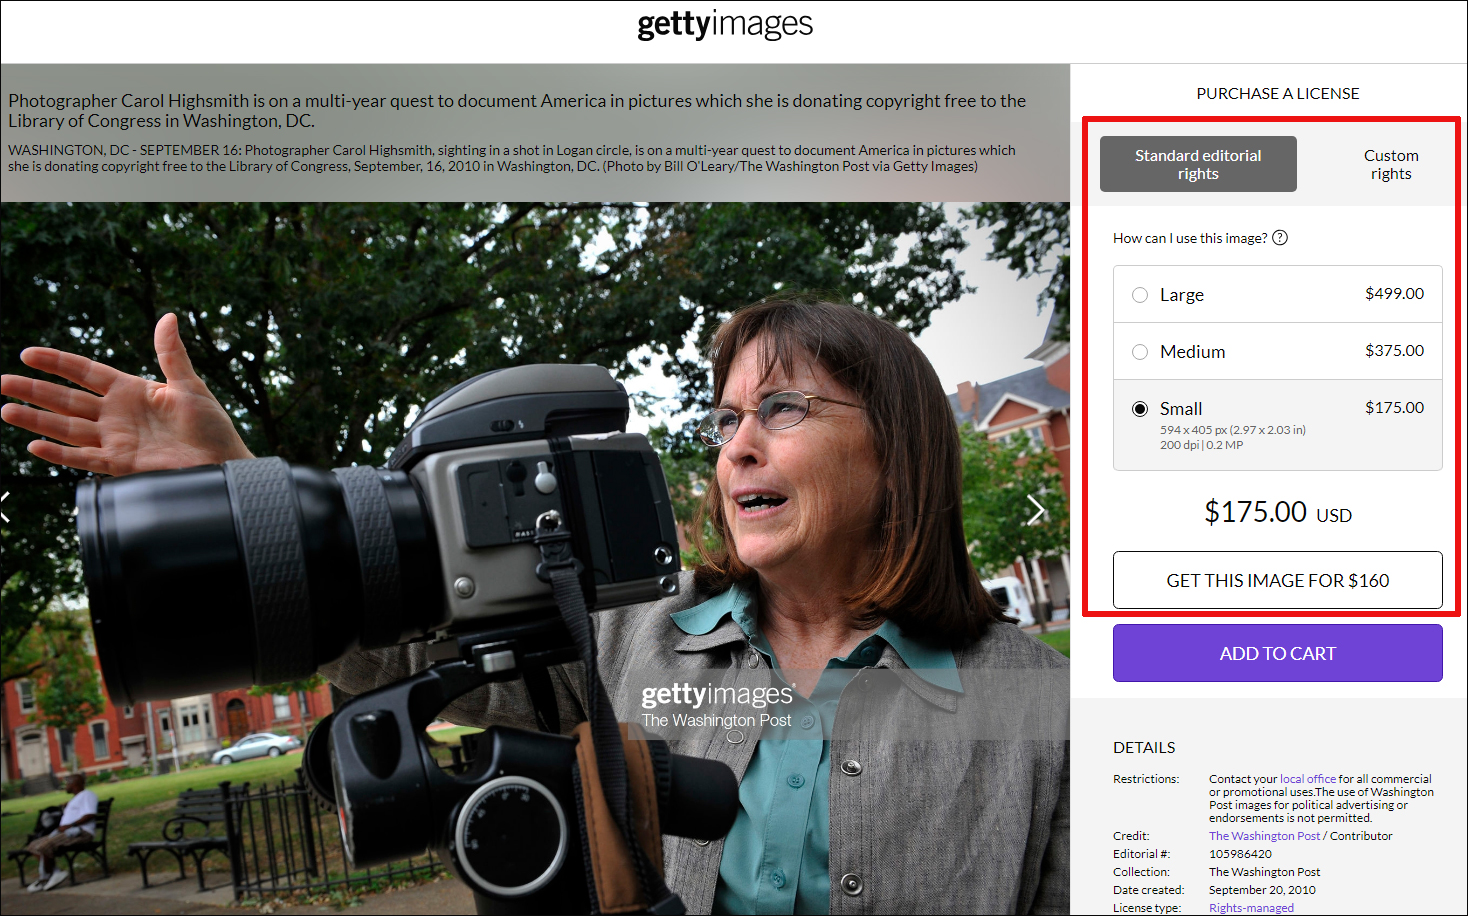Open the 'local office' link
The image size is (1468, 916).
[x=1308, y=779]
